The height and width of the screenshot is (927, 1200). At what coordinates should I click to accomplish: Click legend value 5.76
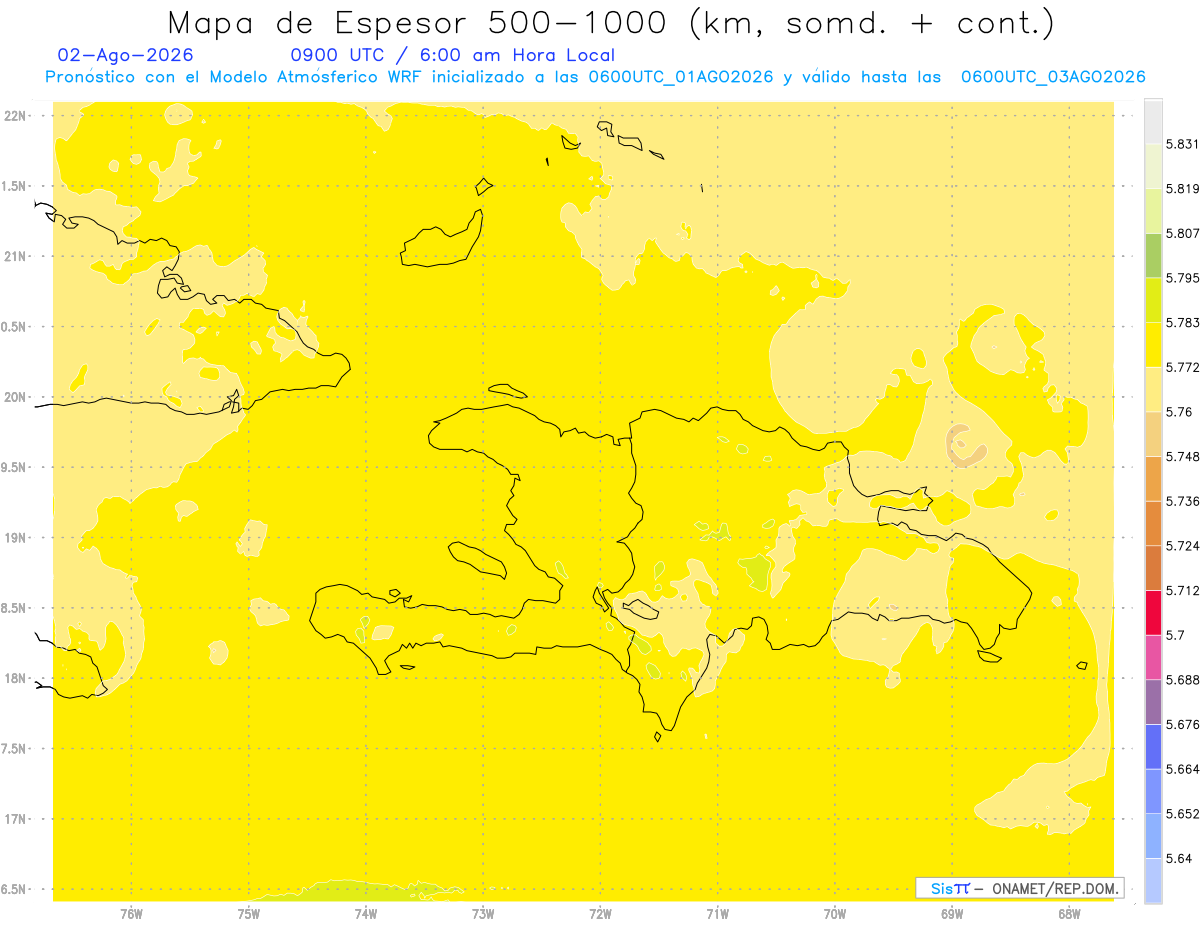[1179, 411]
